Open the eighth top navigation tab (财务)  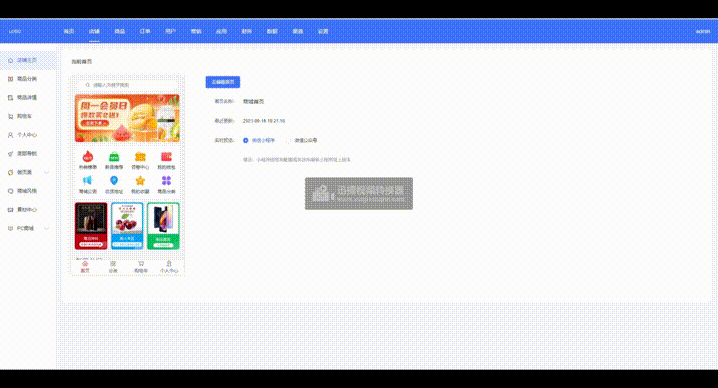click(247, 32)
